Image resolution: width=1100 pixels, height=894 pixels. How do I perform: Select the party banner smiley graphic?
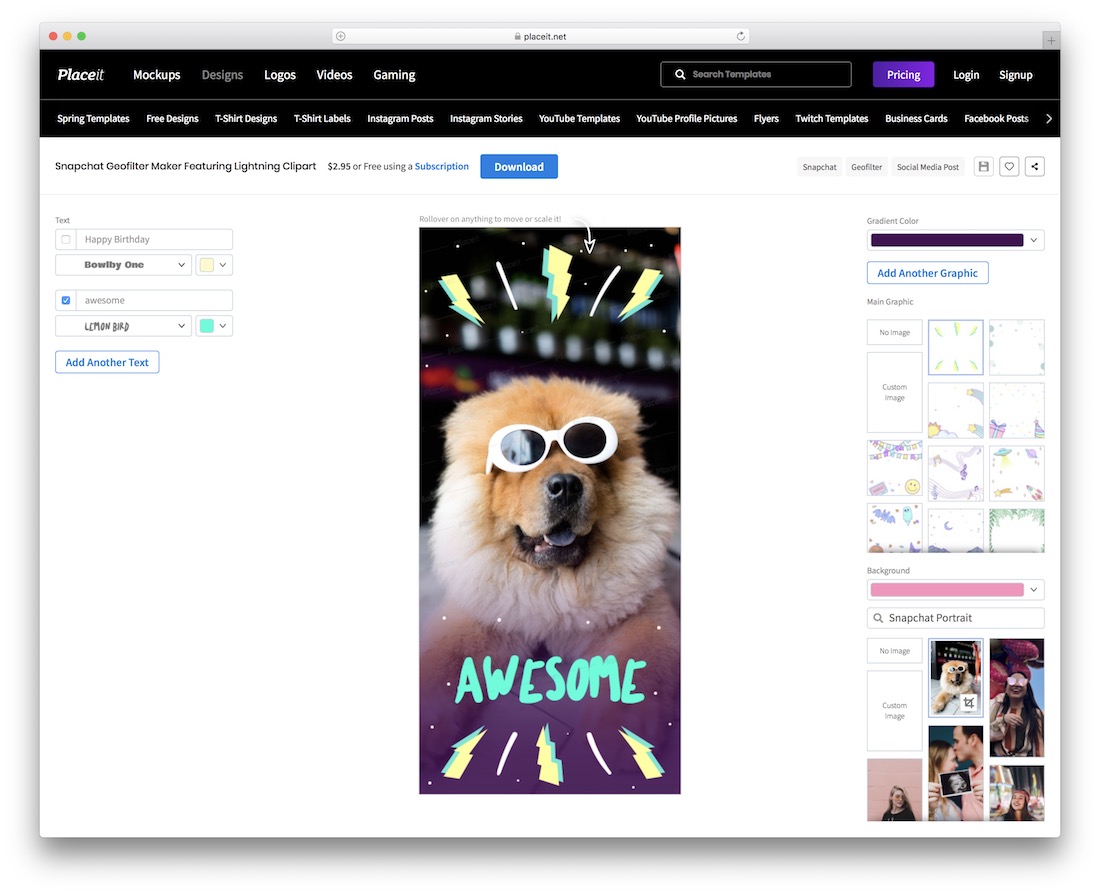pyautogui.click(x=894, y=469)
